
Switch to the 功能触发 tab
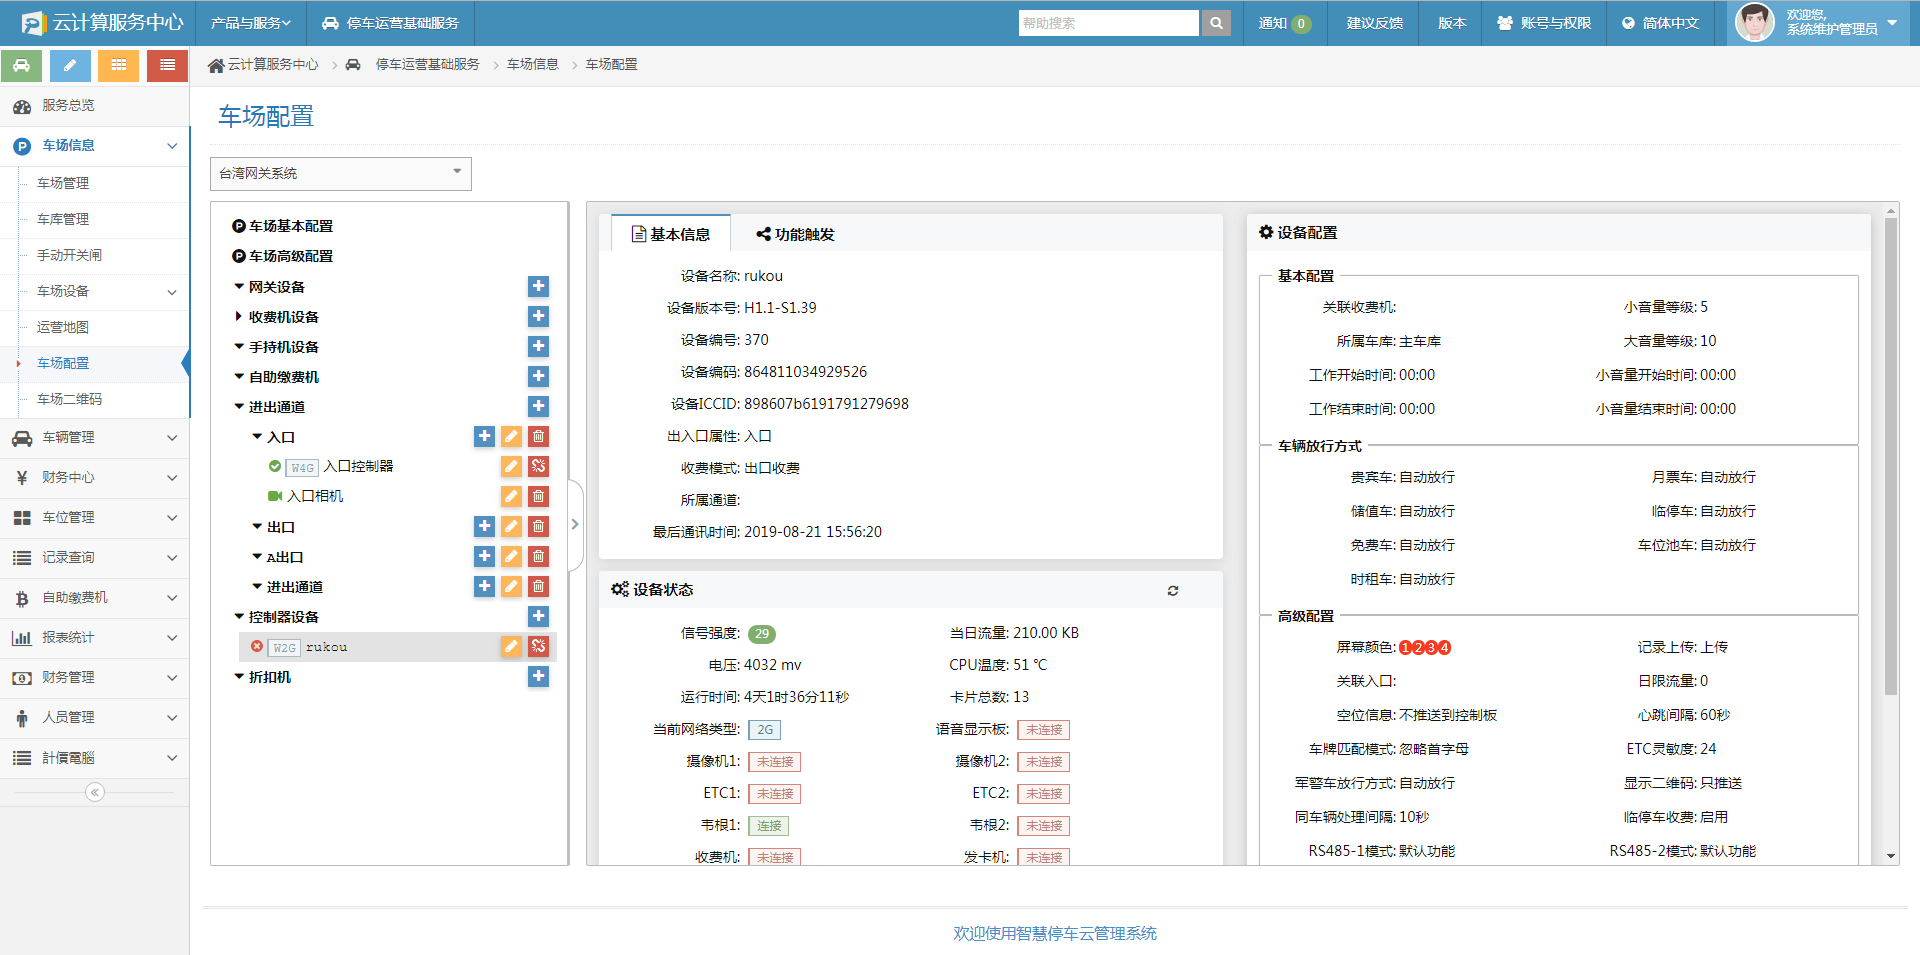click(x=795, y=234)
